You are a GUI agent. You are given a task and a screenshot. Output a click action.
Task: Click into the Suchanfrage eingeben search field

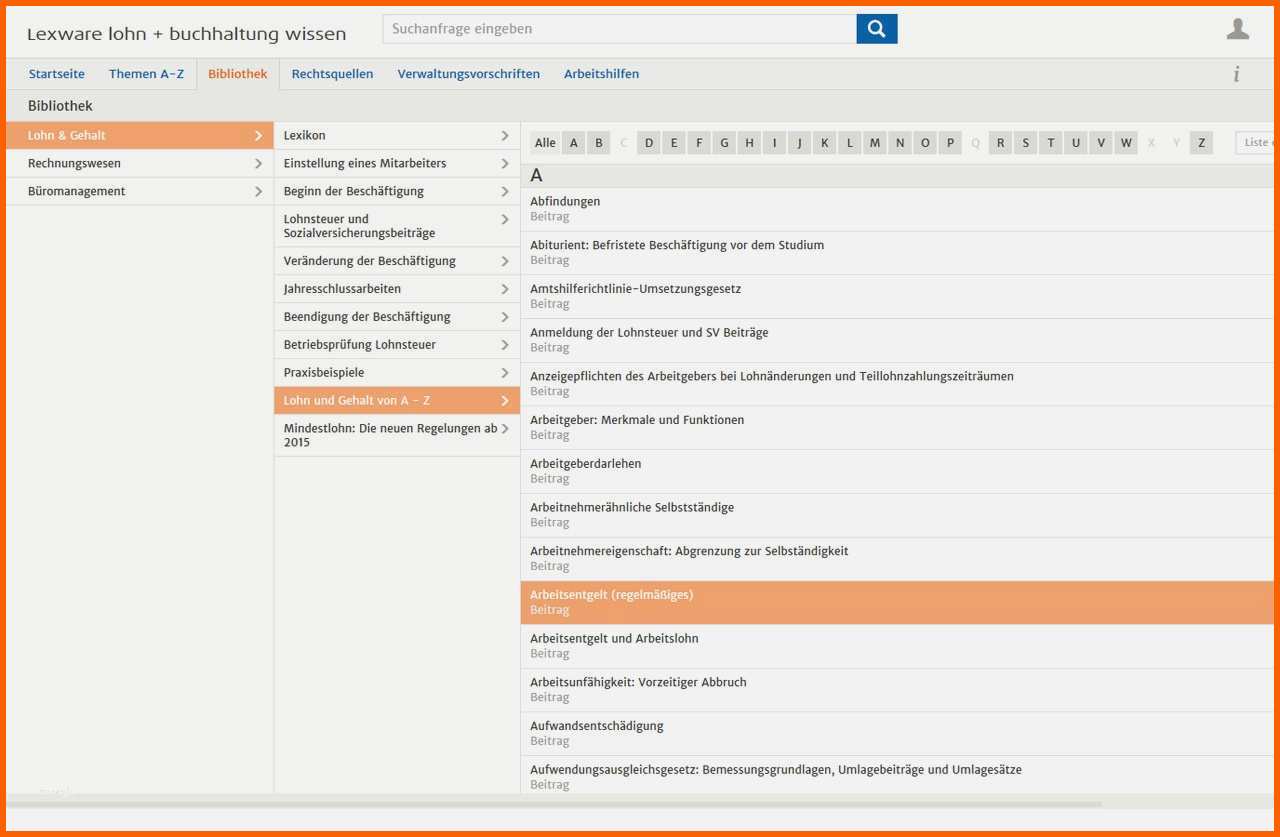(x=620, y=29)
